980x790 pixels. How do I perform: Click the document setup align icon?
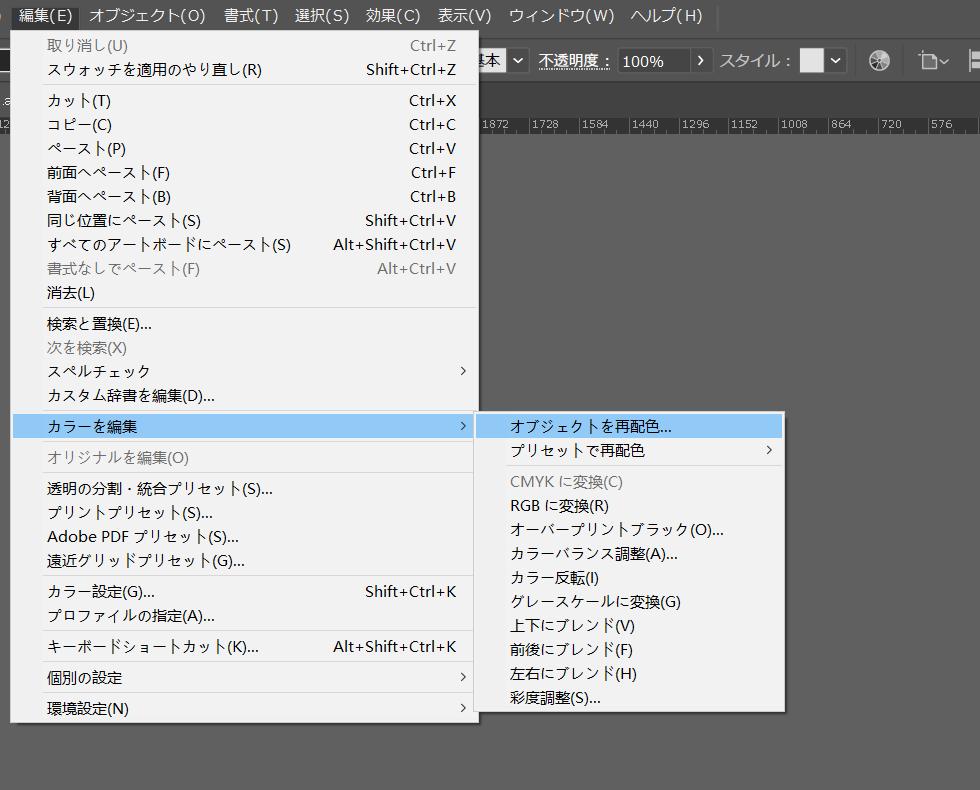933,61
